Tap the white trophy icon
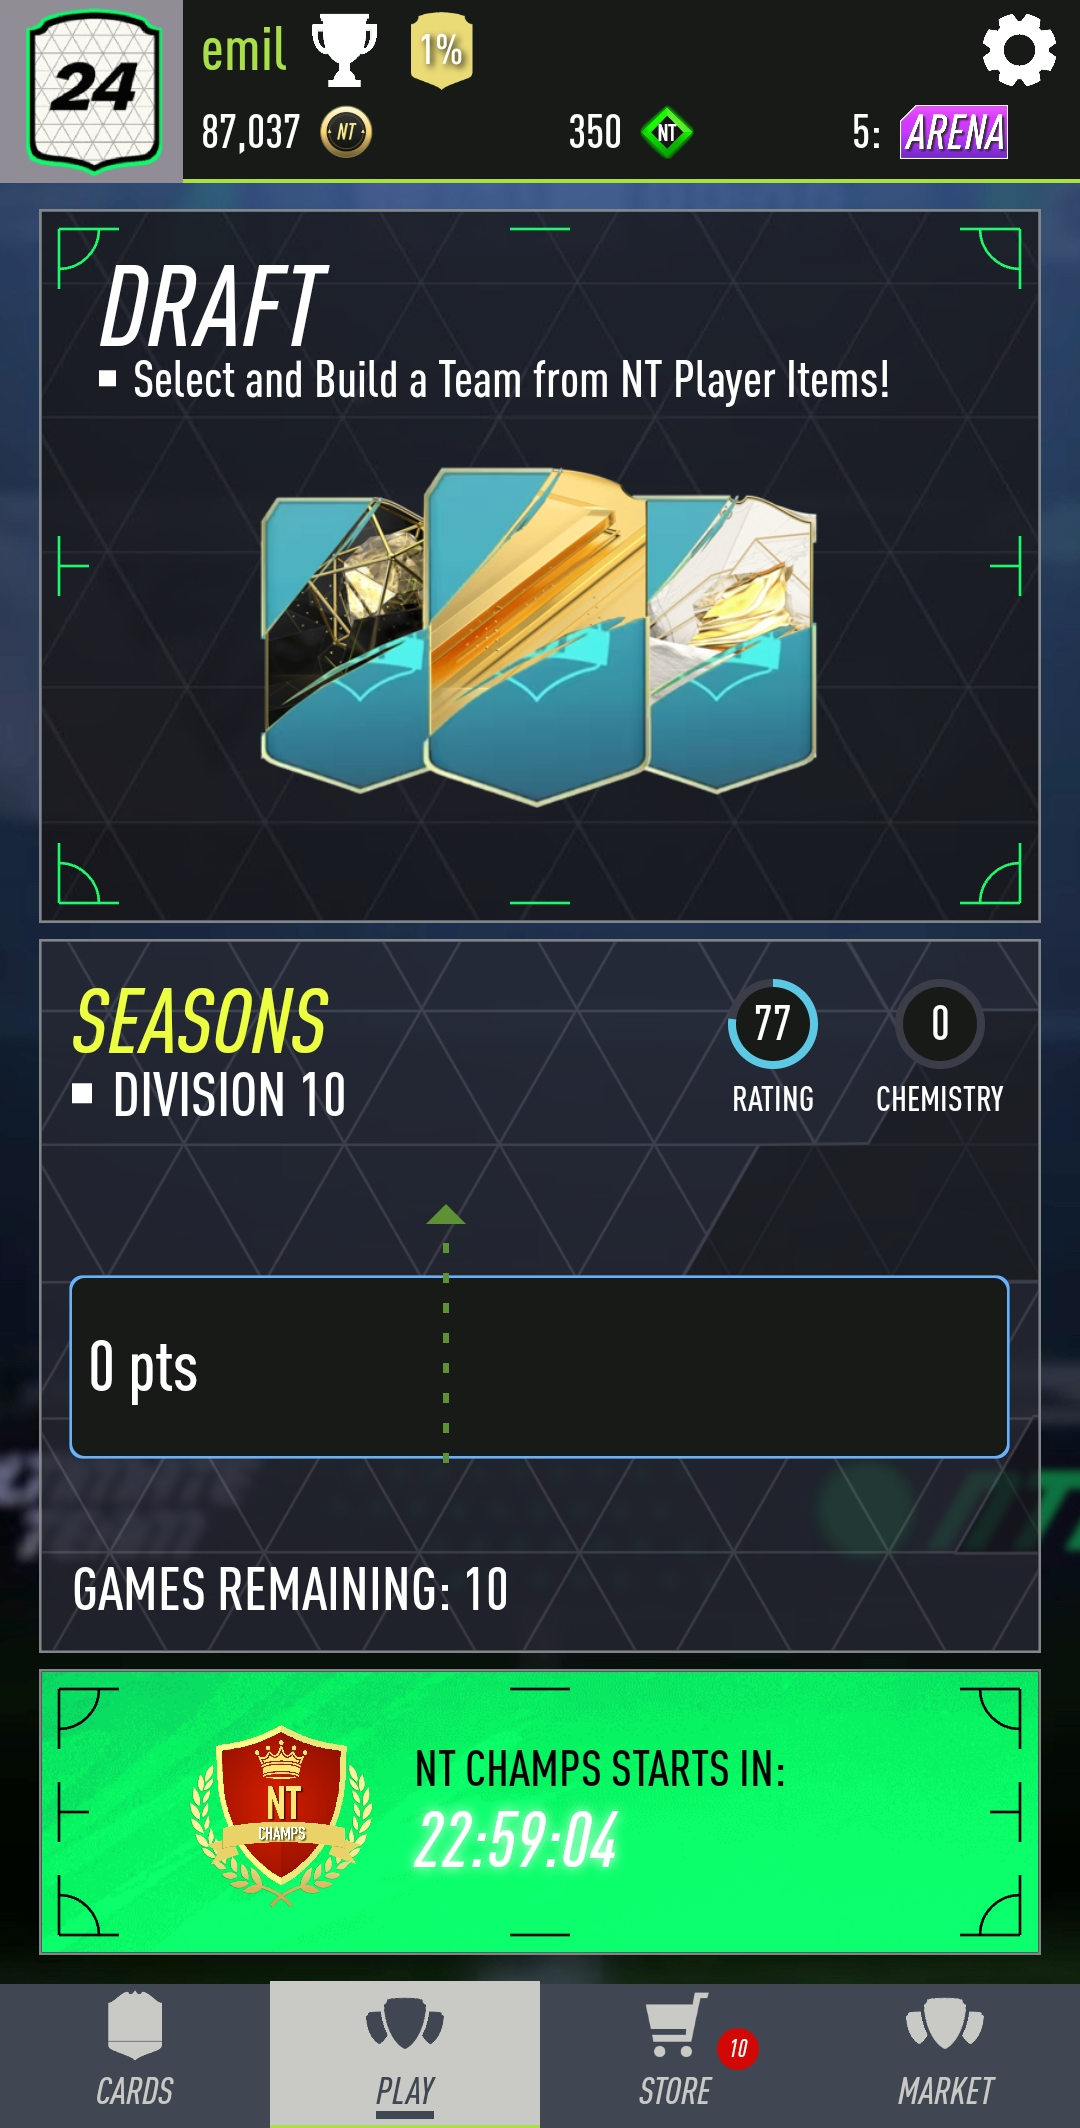This screenshot has width=1080, height=2128. (344, 50)
